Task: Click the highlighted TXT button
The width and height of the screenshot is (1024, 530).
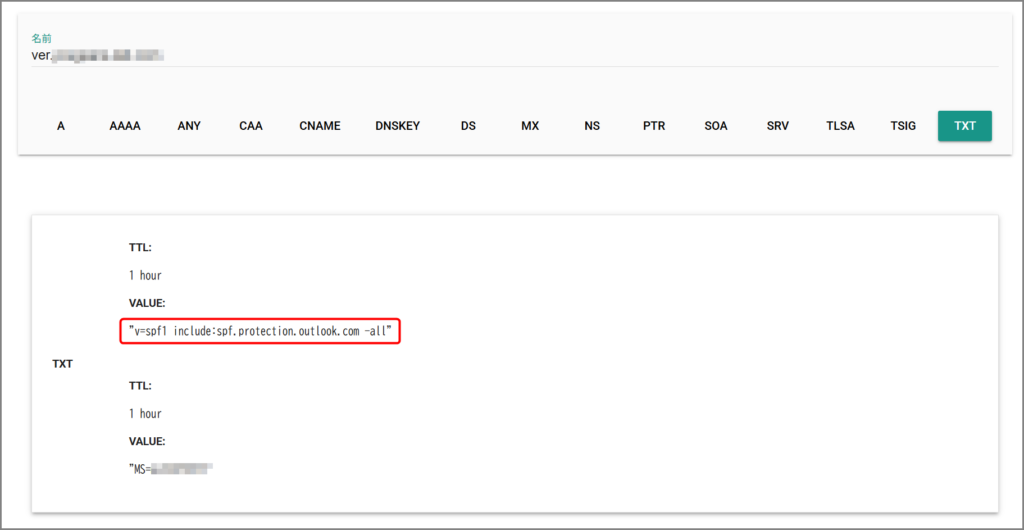Action: point(965,126)
